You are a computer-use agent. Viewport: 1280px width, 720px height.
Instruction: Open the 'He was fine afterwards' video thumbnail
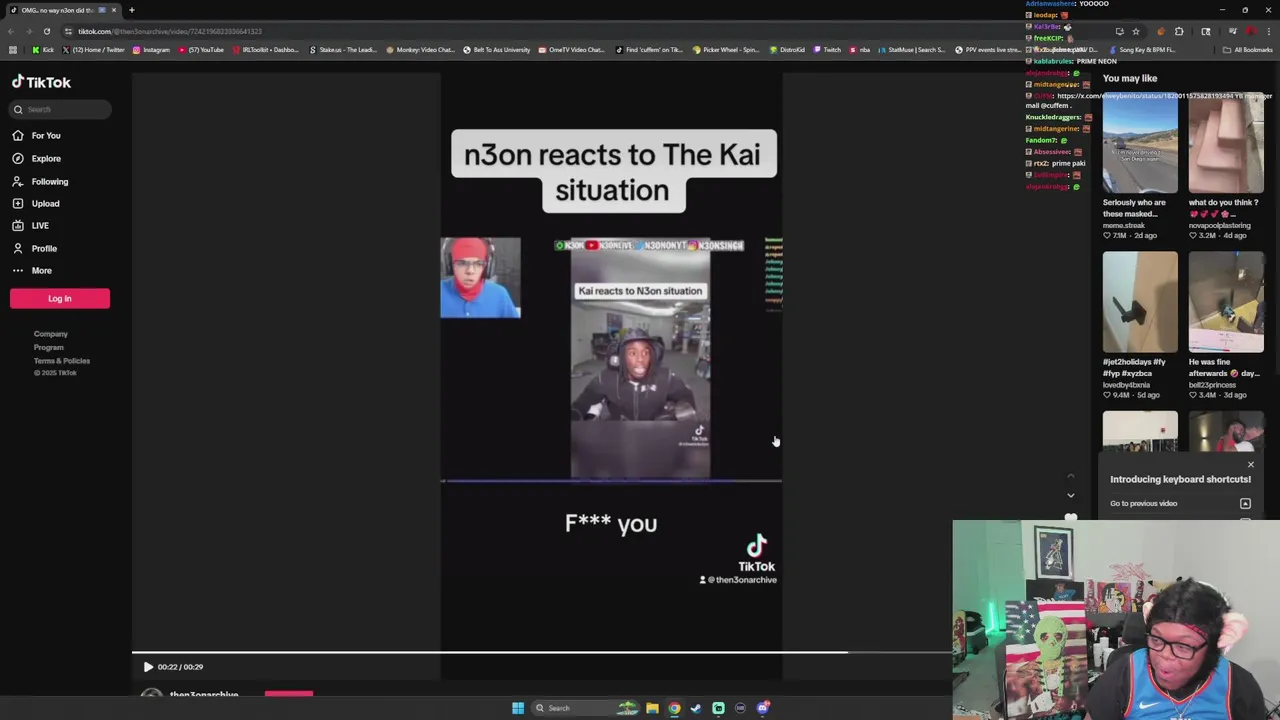pos(1226,302)
